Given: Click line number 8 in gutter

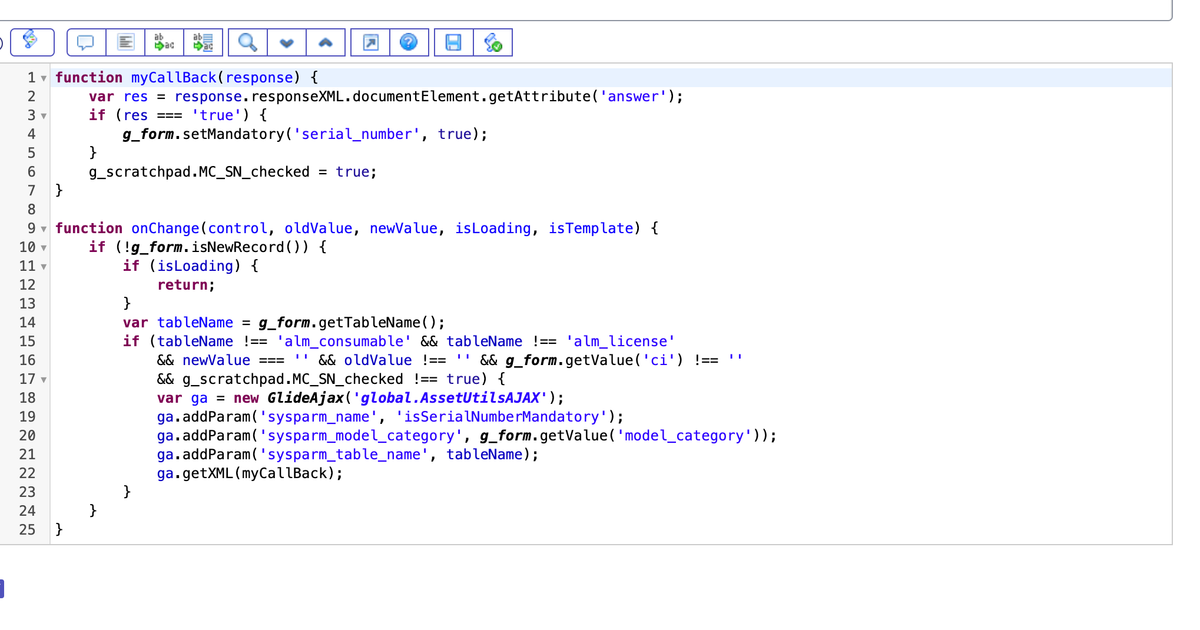Looking at the screenshot, I should 31,209.
